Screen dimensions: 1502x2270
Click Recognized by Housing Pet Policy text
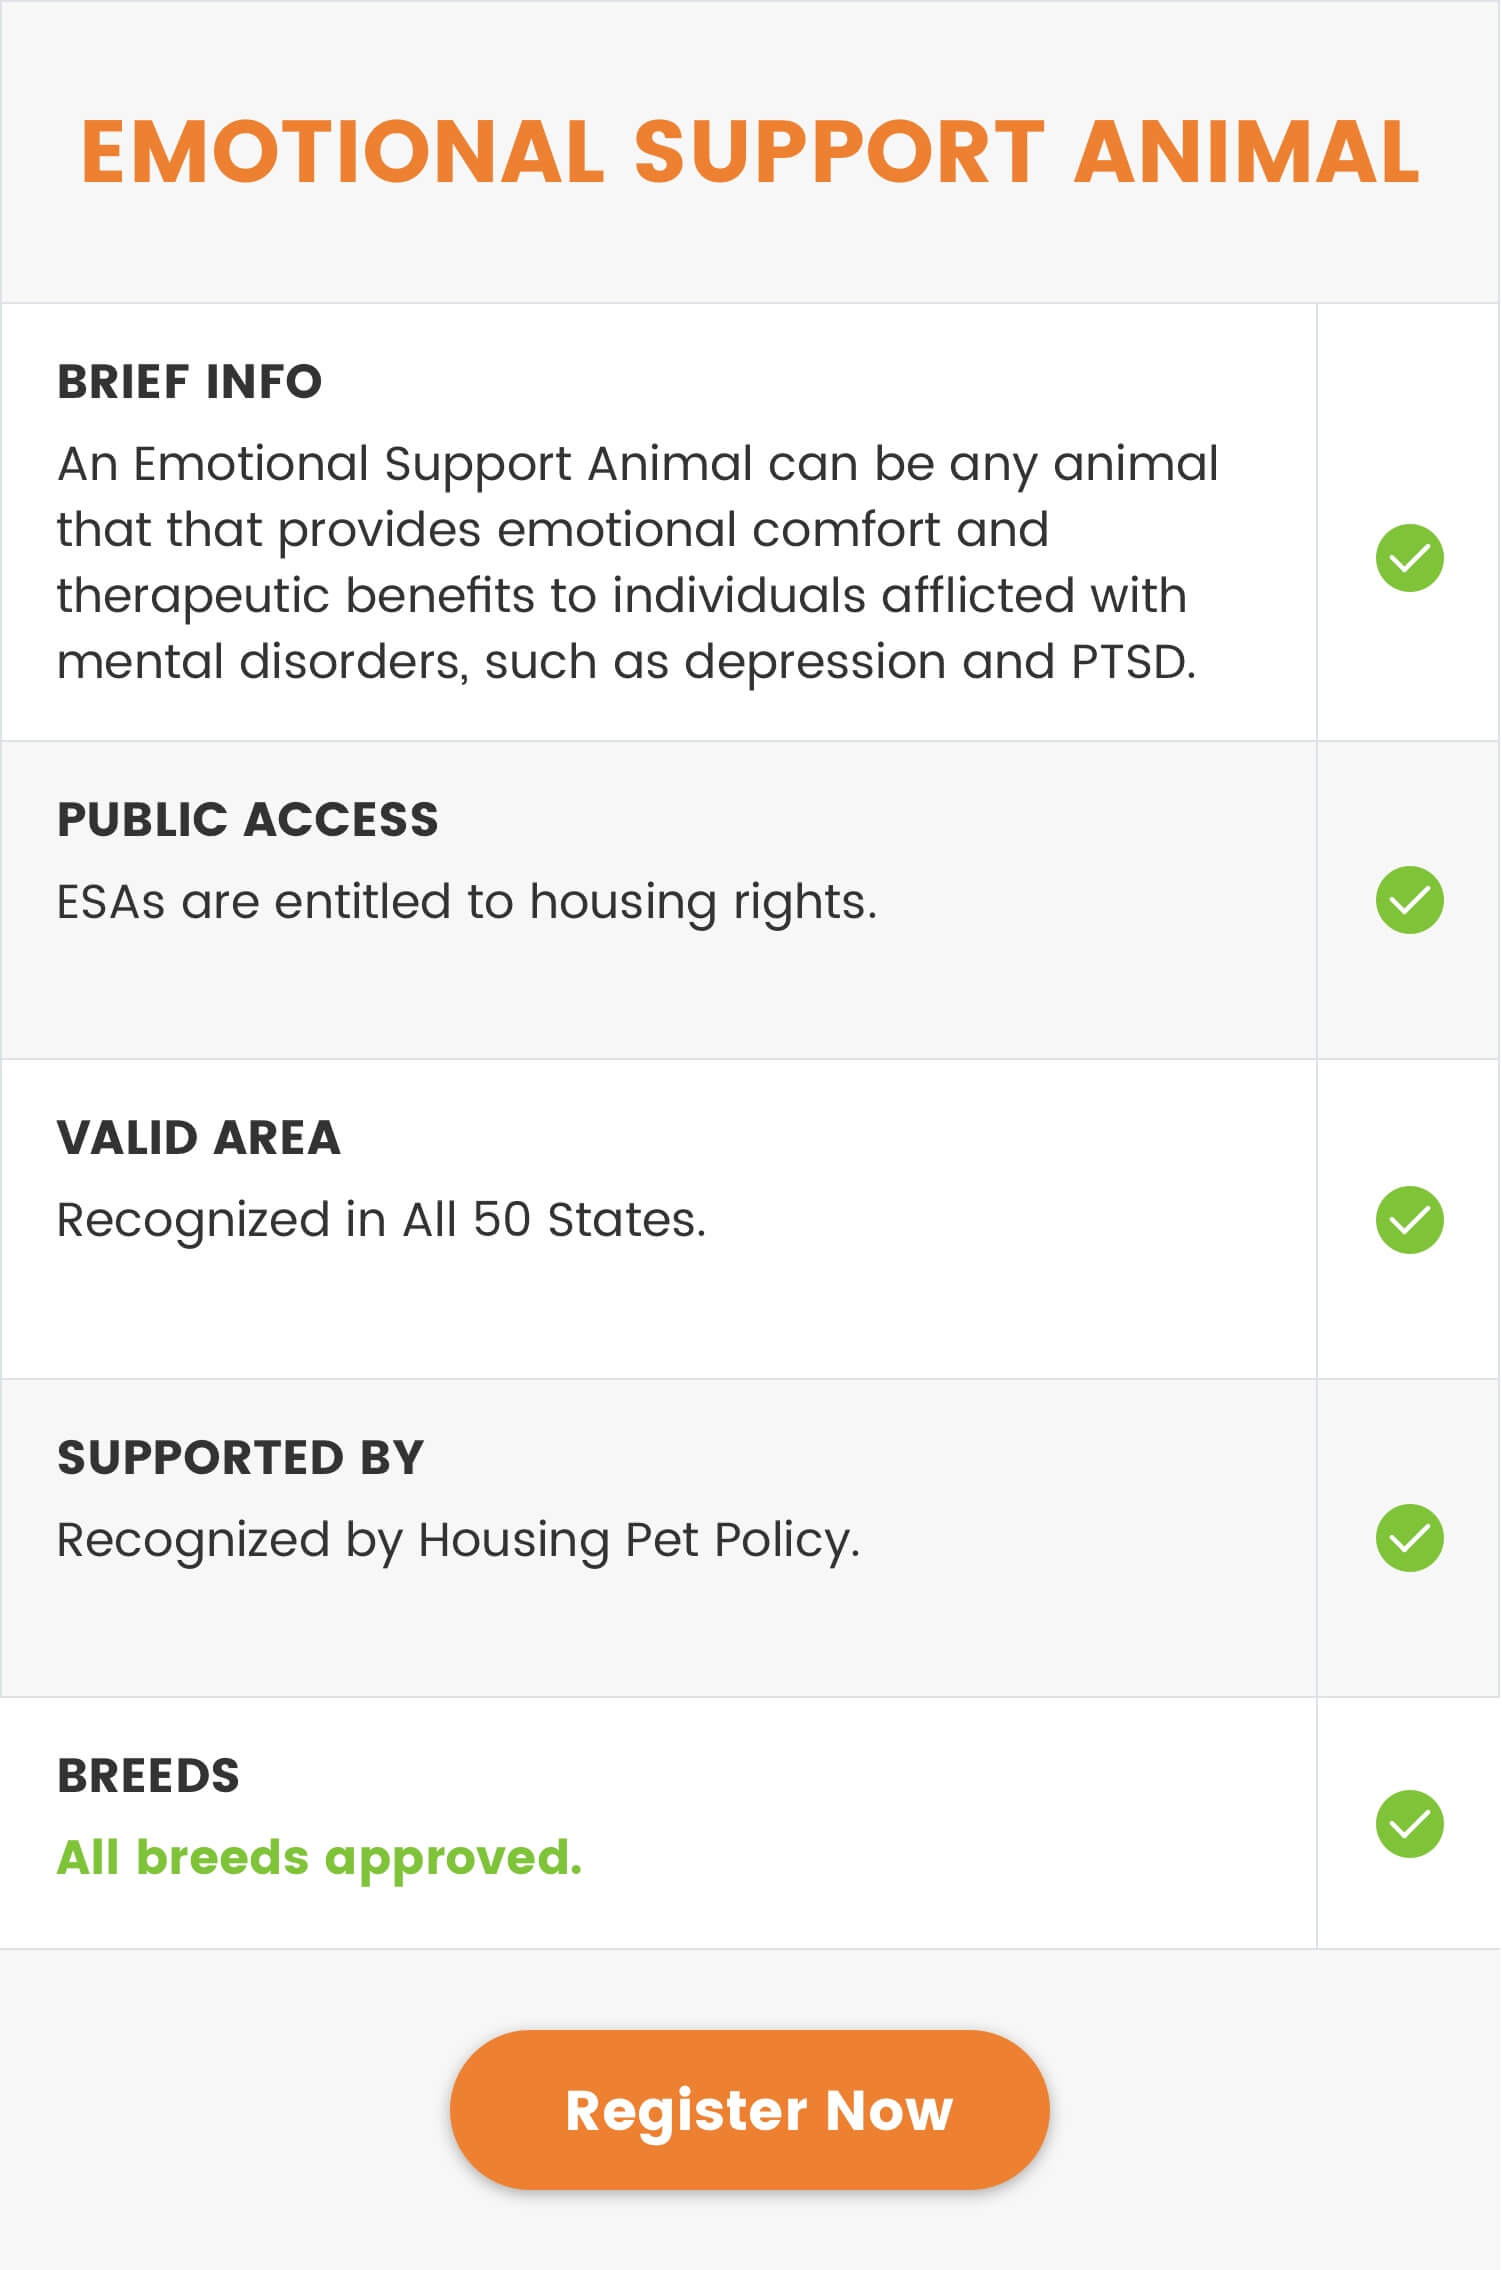(459, 1540)
